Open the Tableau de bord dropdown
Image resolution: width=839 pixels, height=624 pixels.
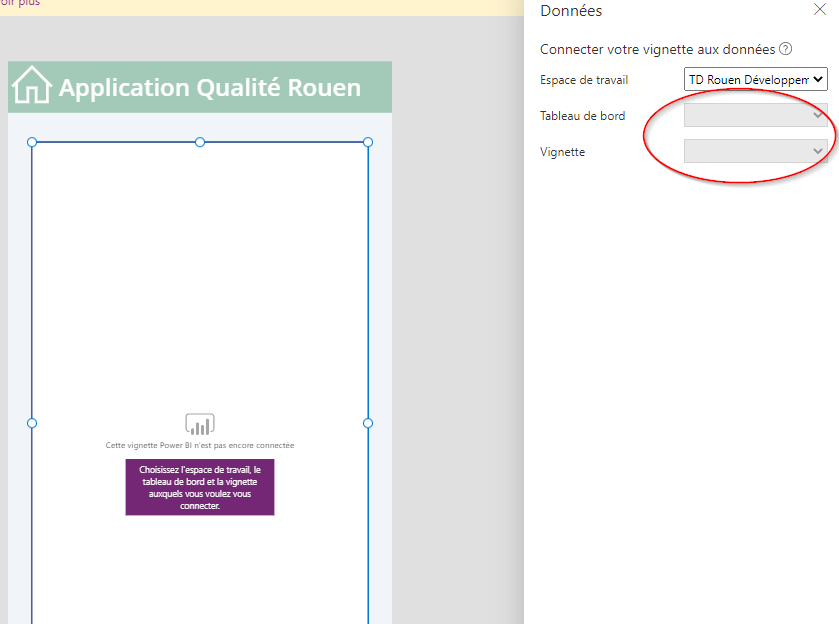[x=756, y=115]
